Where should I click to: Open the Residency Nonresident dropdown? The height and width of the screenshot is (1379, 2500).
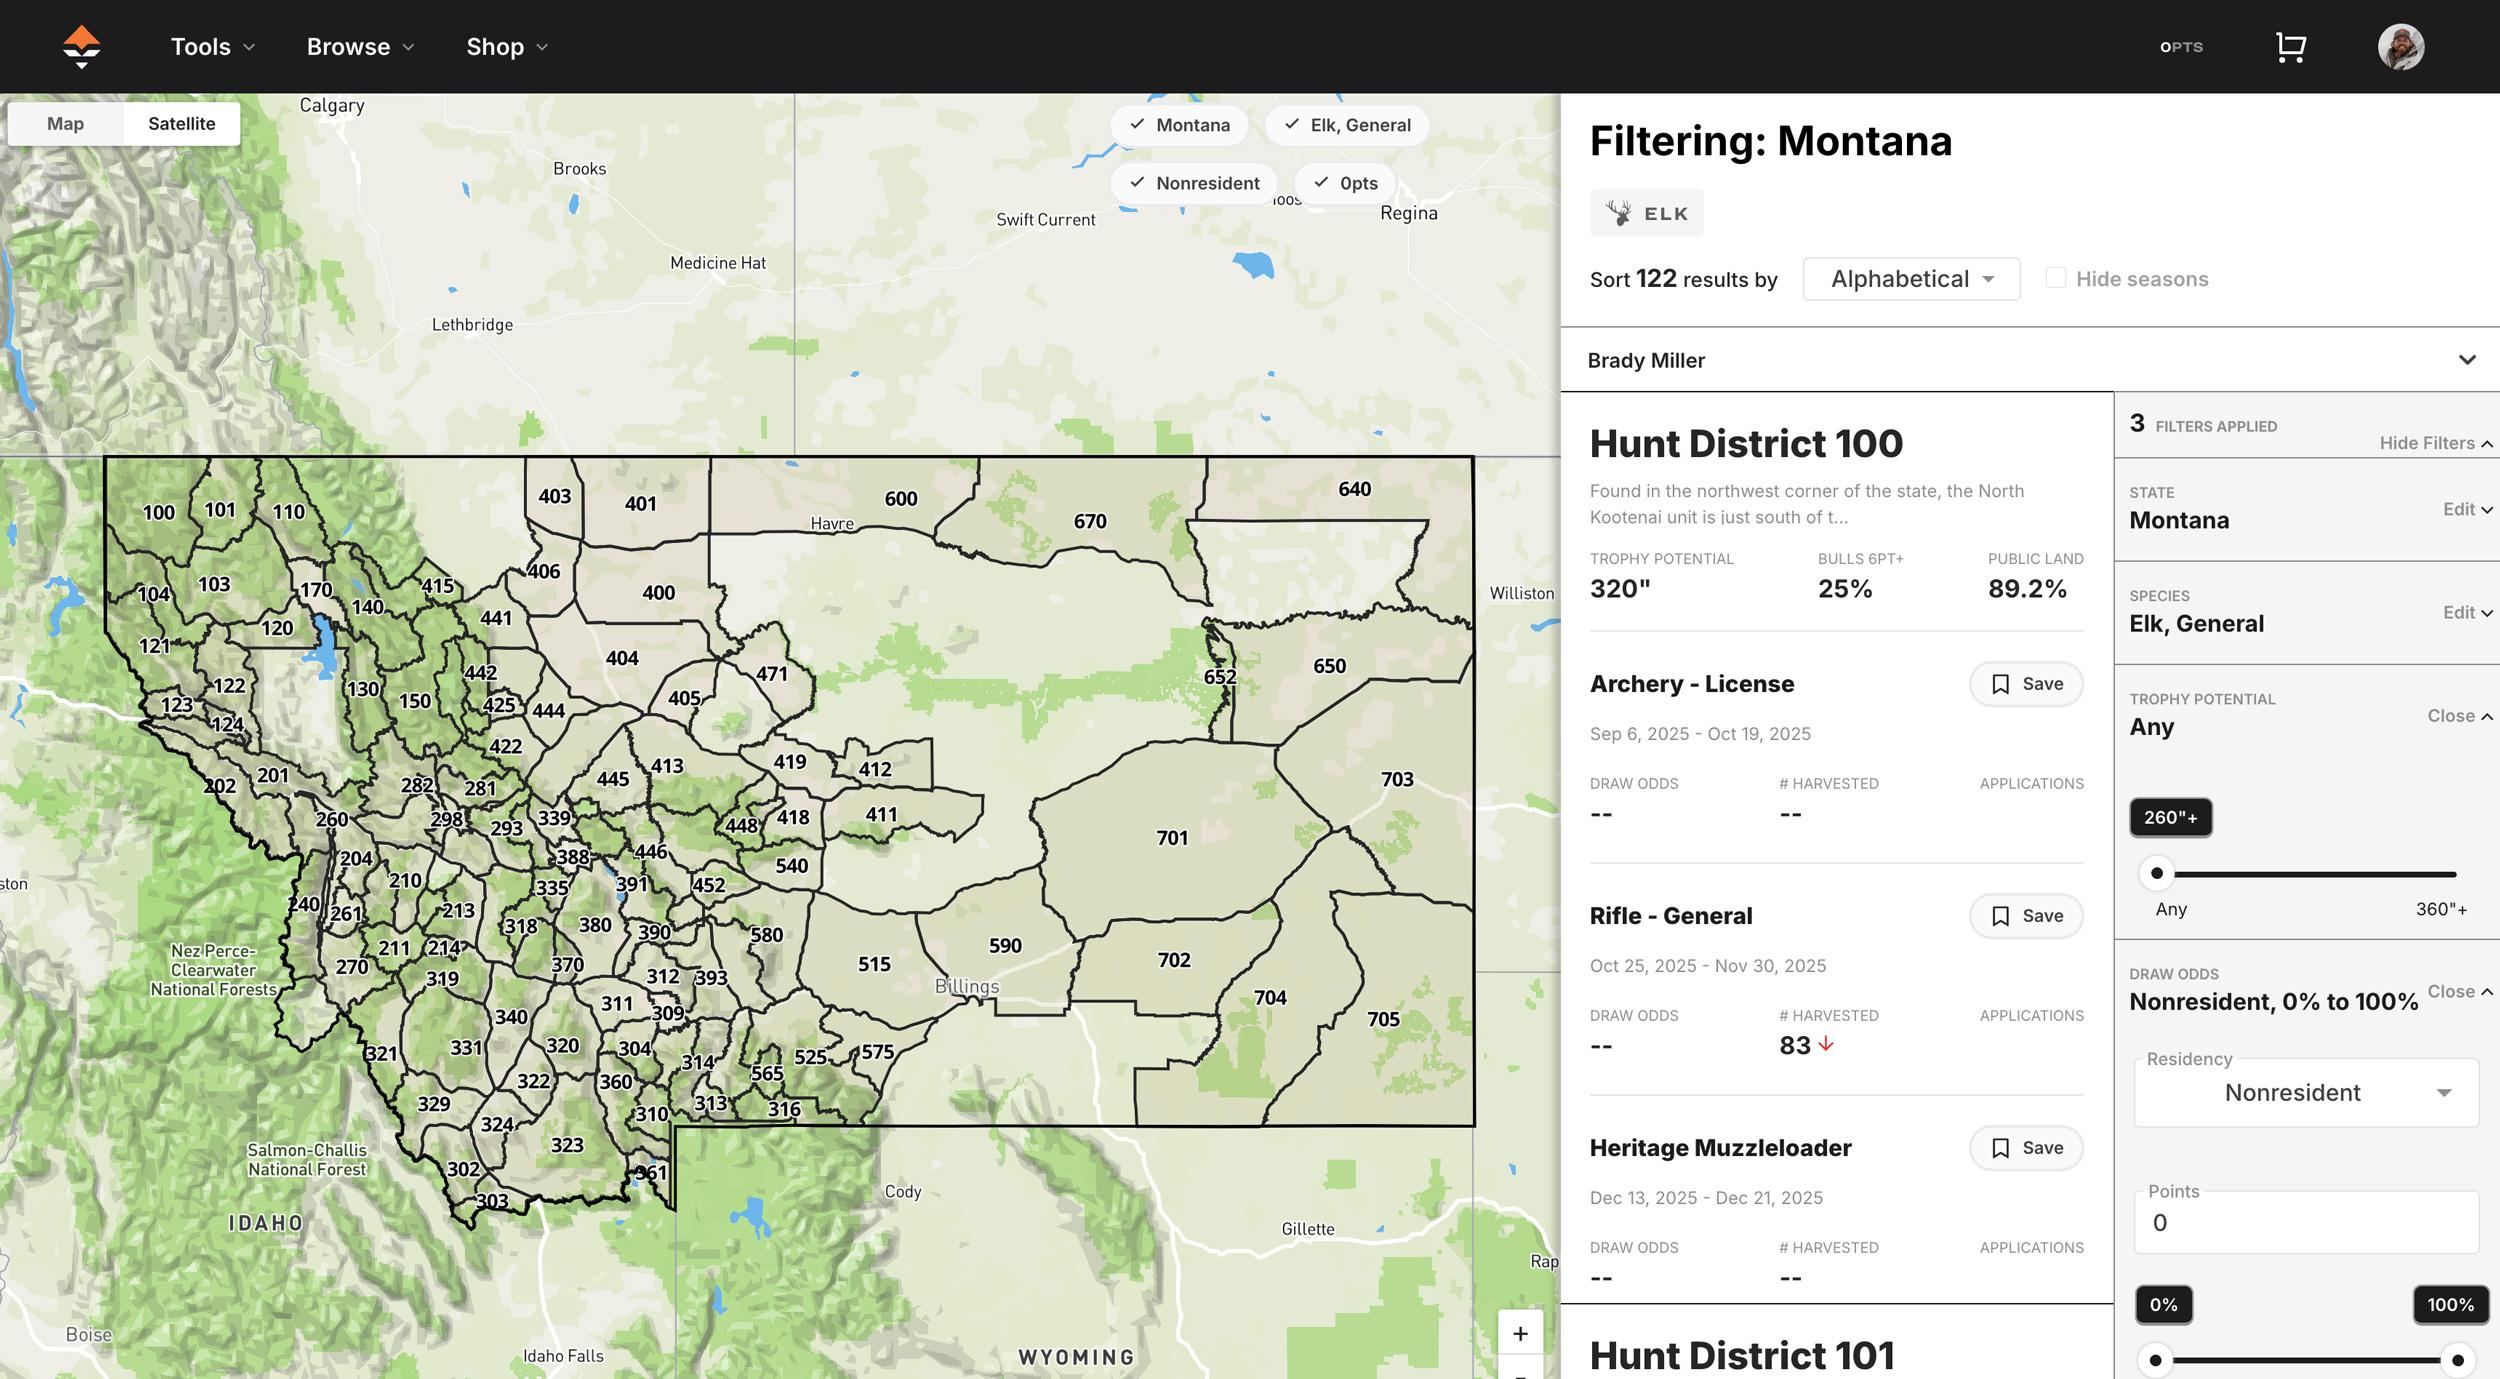click(x=2305, y=1092)
